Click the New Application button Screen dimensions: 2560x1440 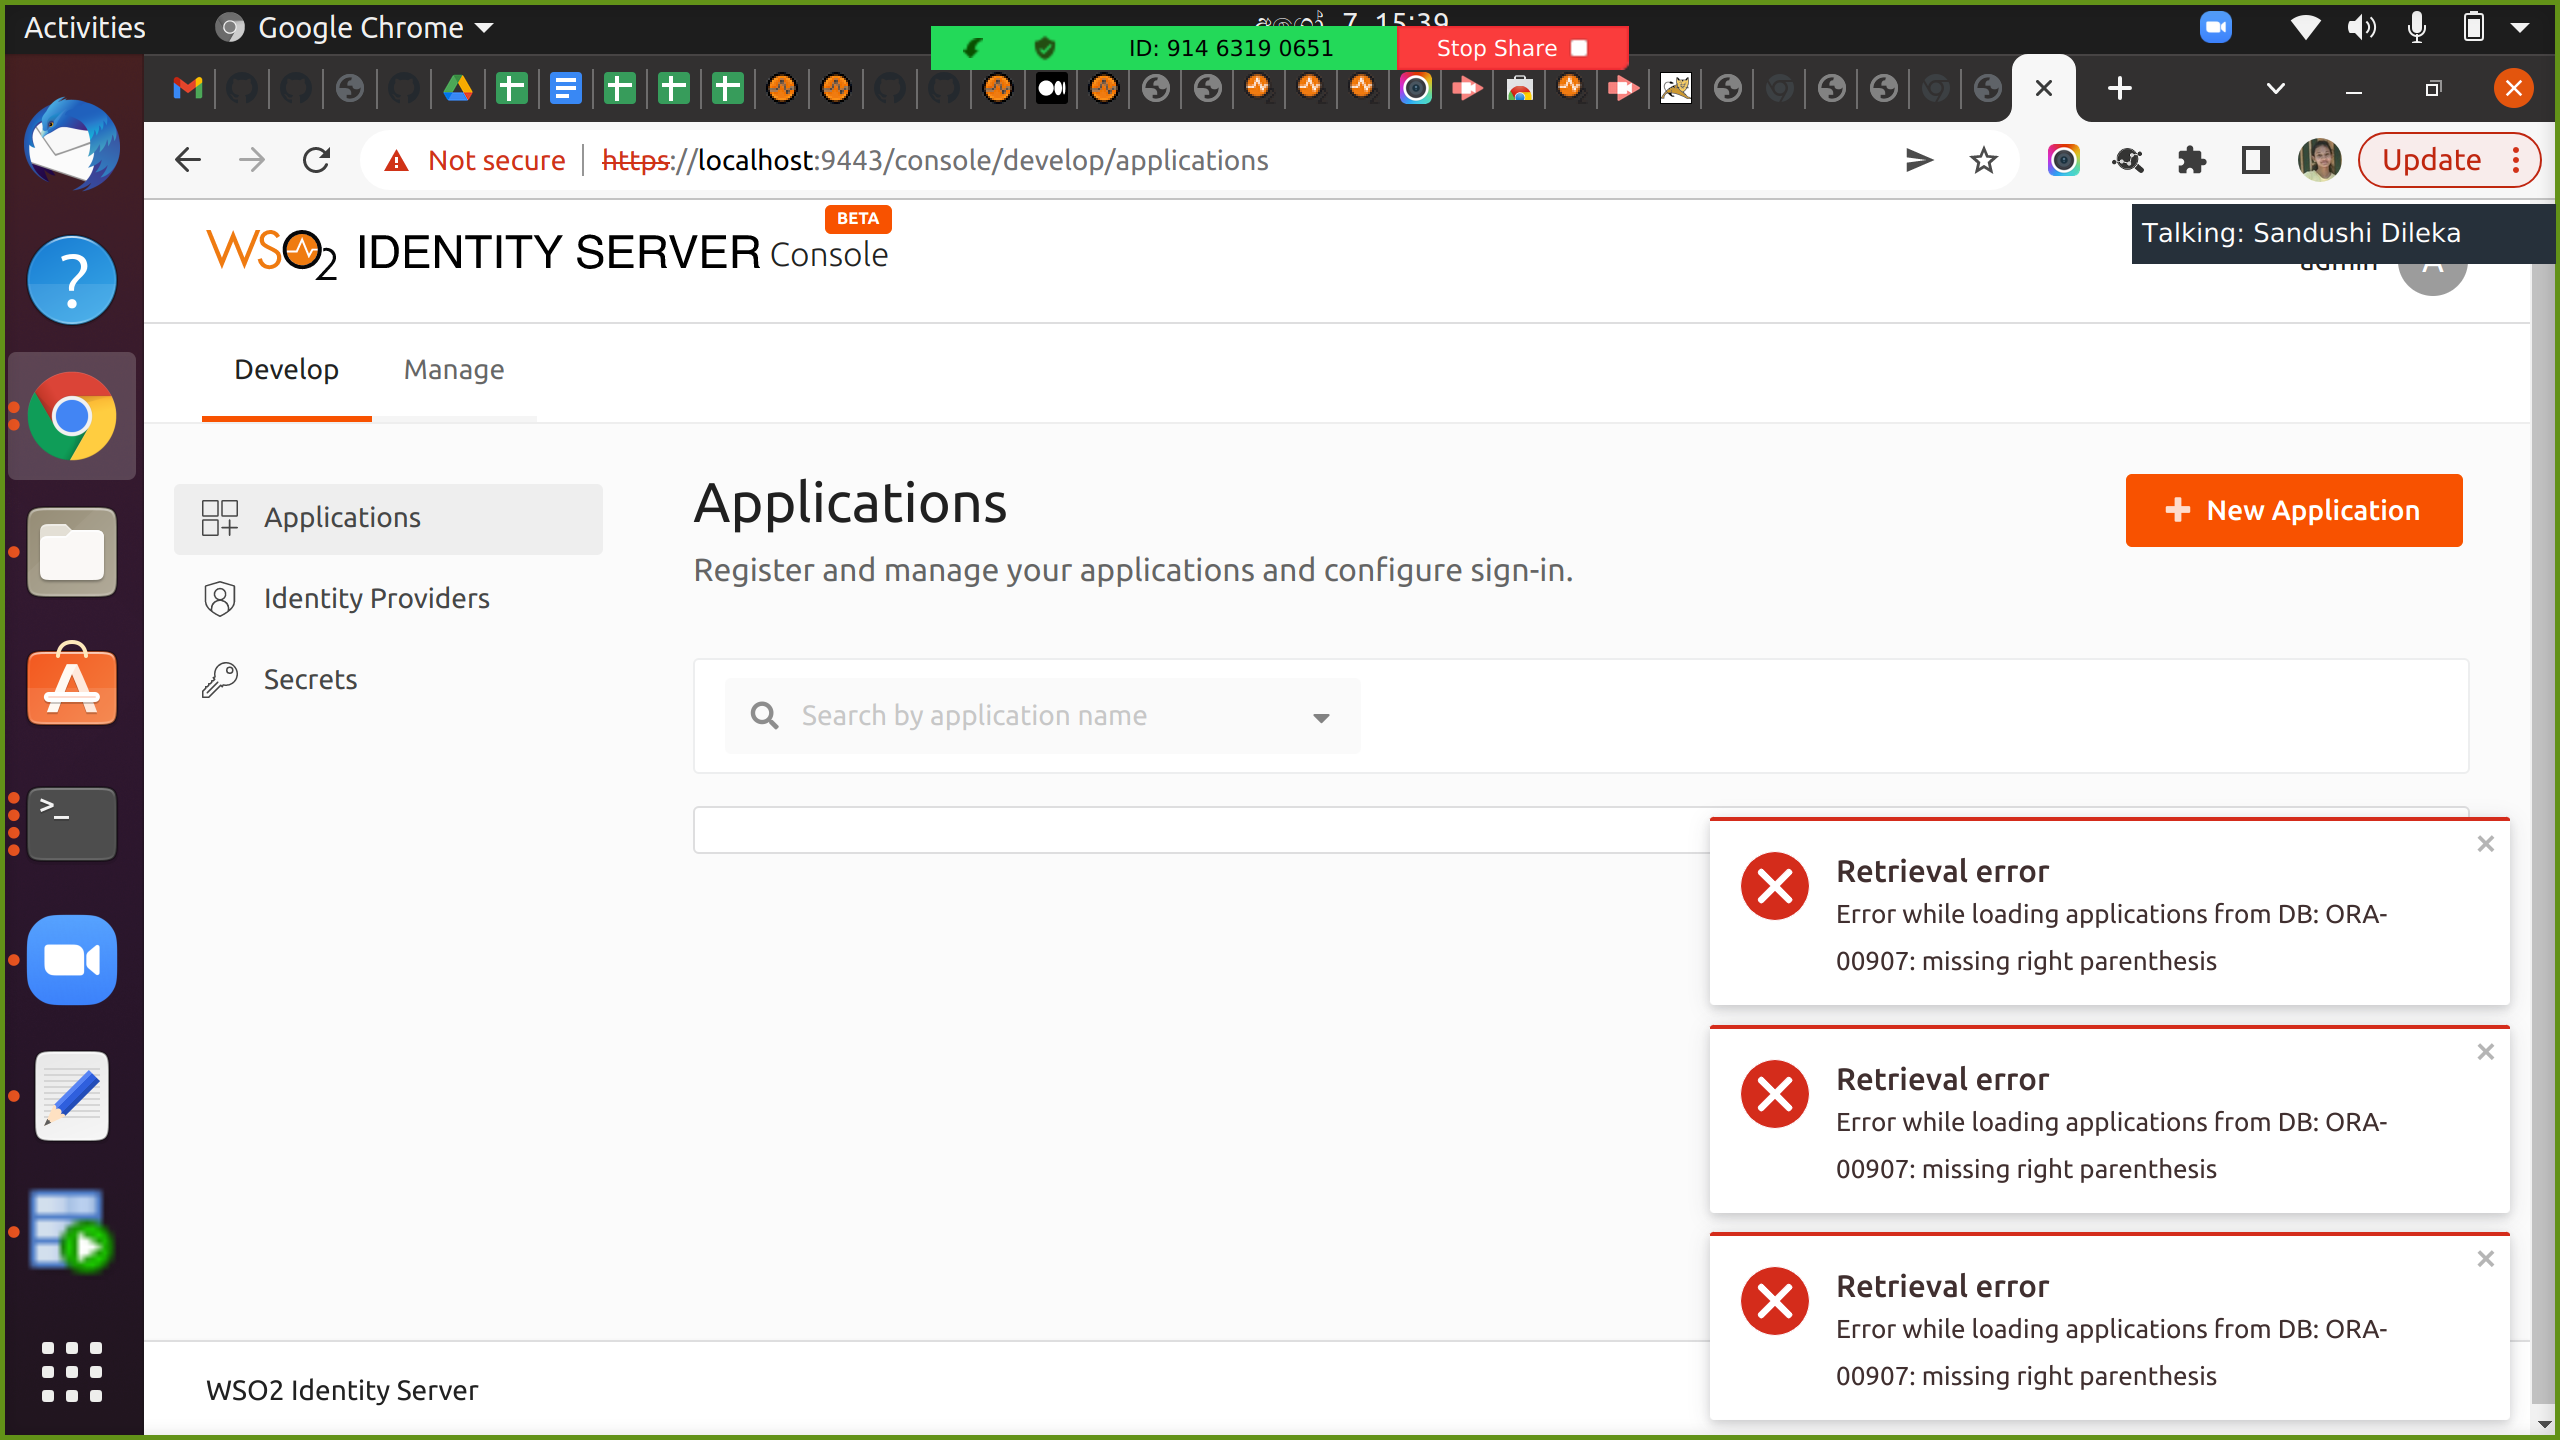pyautogui.click(x=2293, y=510)
